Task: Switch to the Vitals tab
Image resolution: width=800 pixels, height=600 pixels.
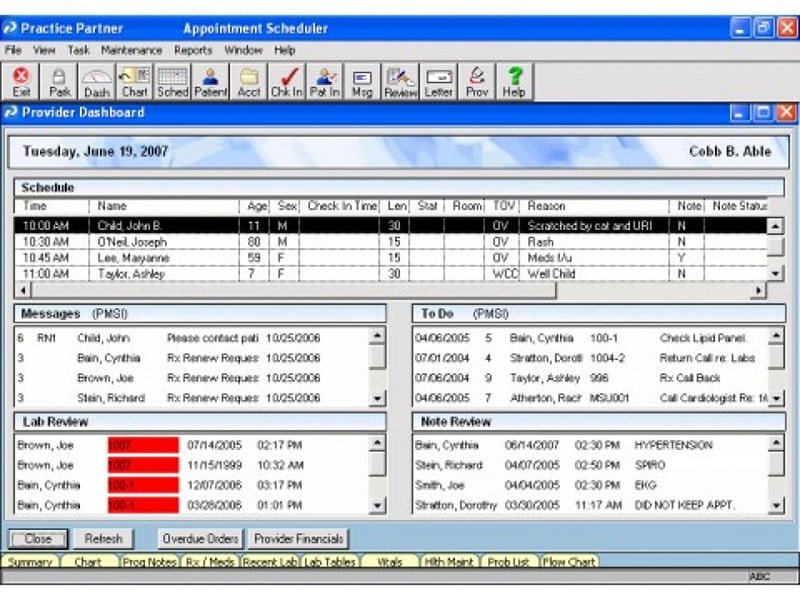Action: click(389, 562)
